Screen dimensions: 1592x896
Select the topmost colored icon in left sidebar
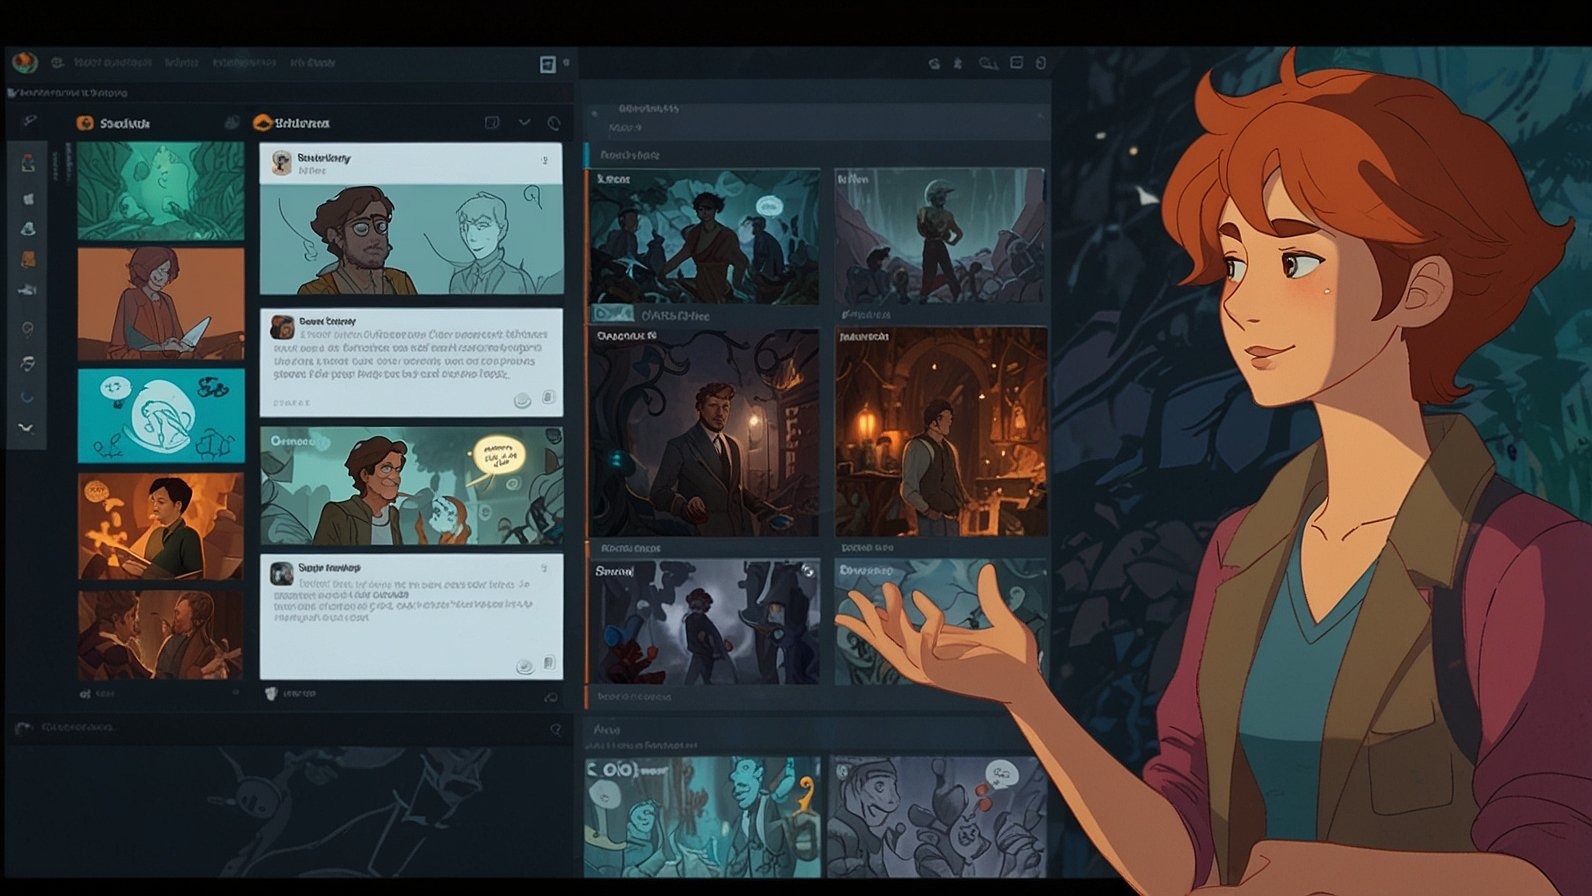pyautogui.click(x=28, y=164)
